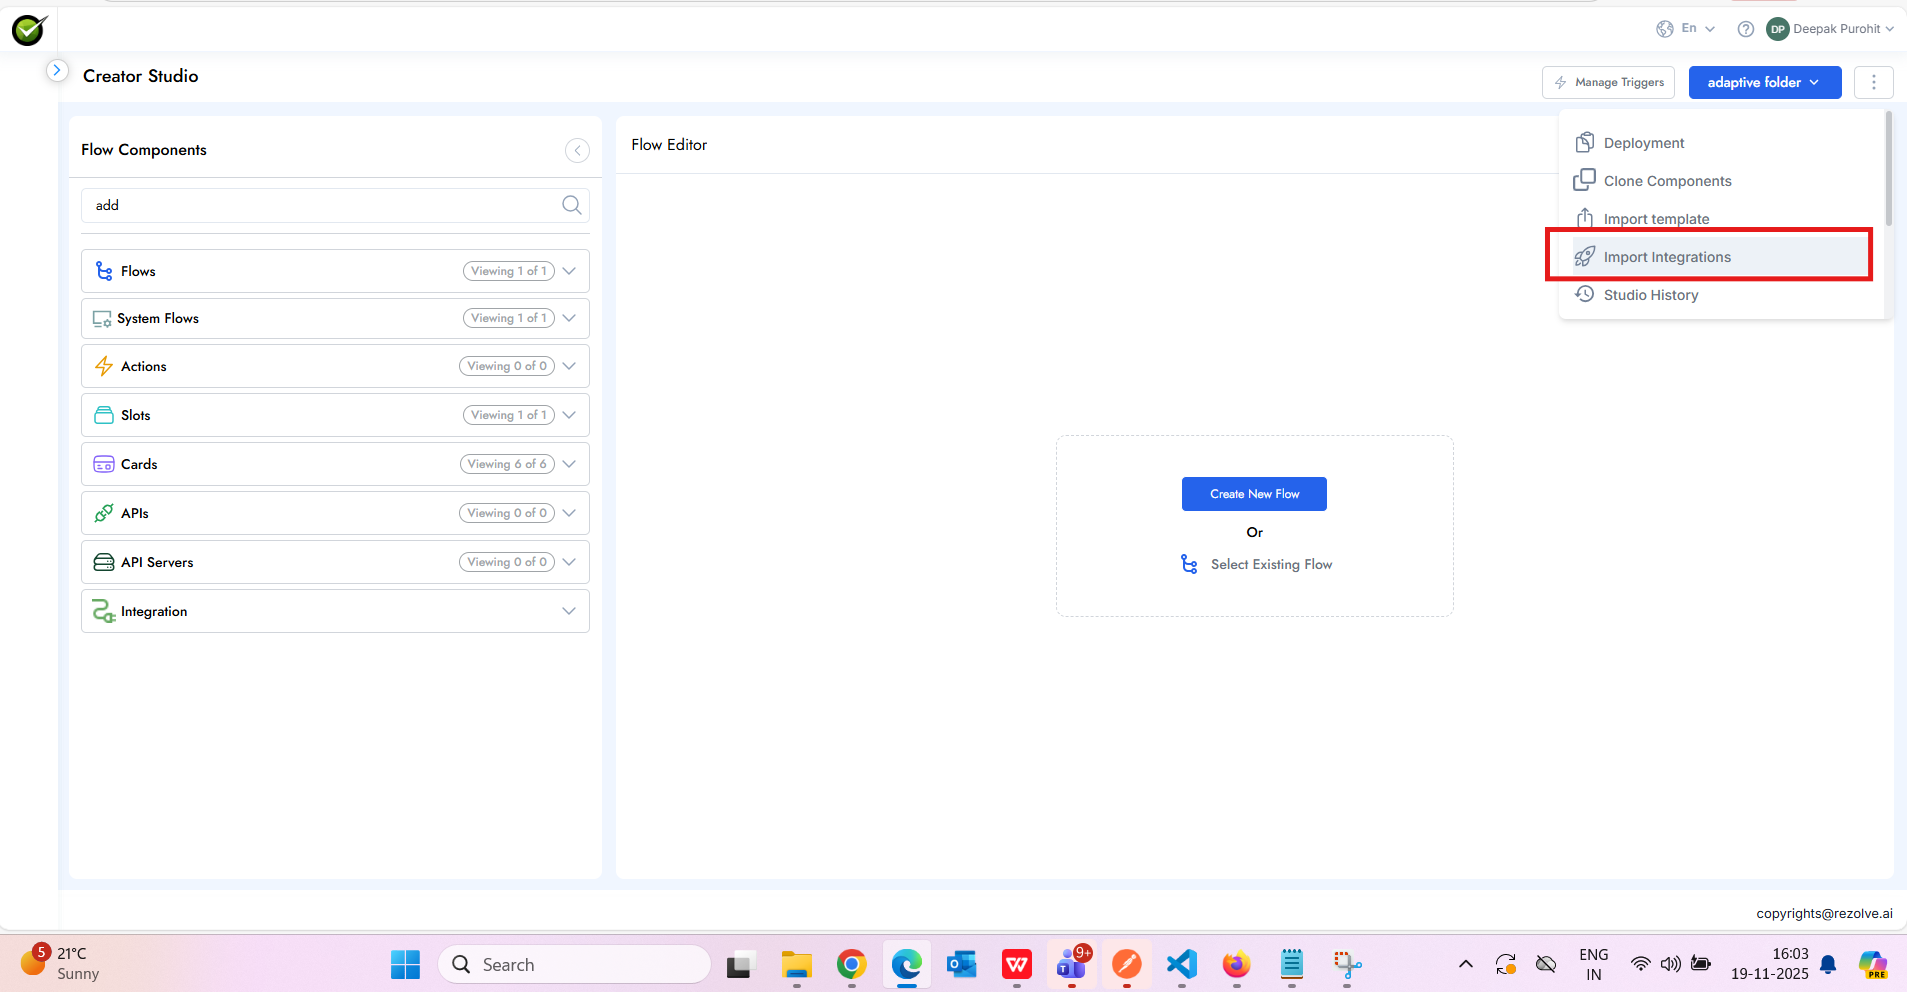This screenshot has width=1907, height=992.
Task: Click Select Existing Flow
Action: [1271, 563]
